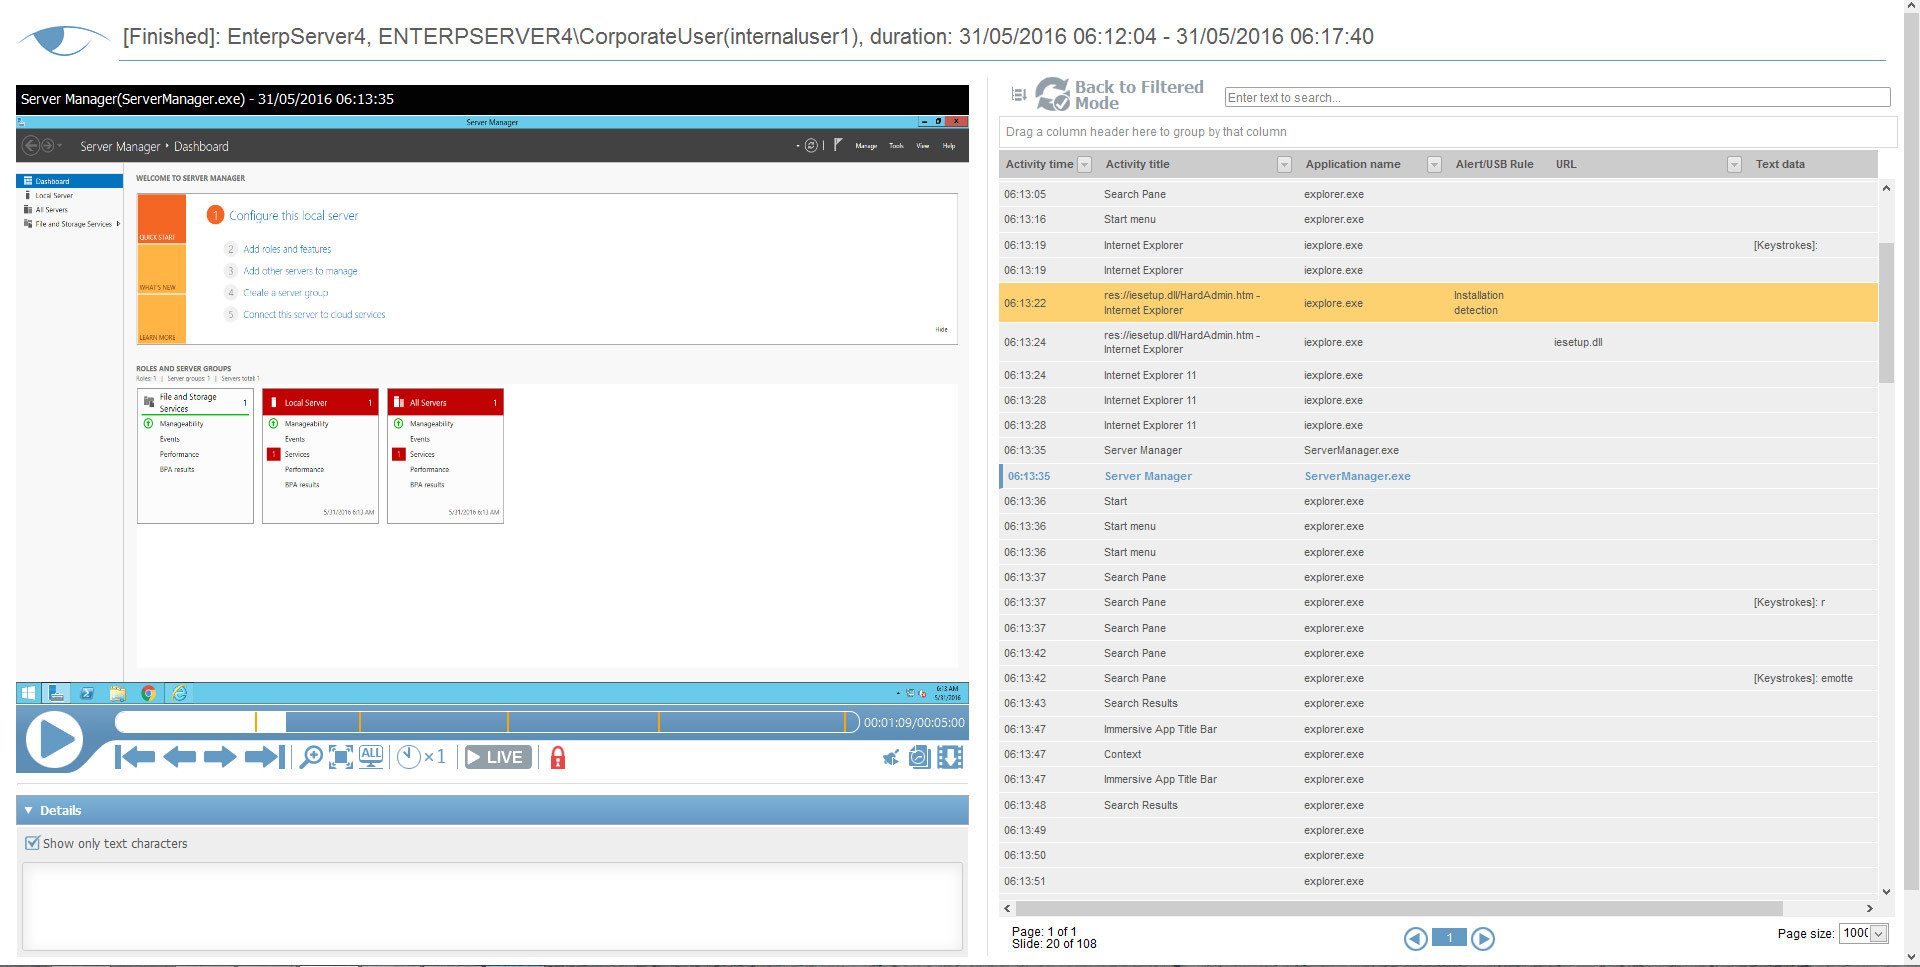Click the session playback progress bar
Viewport: 1920px width, 967px height.
coord(486,722)
